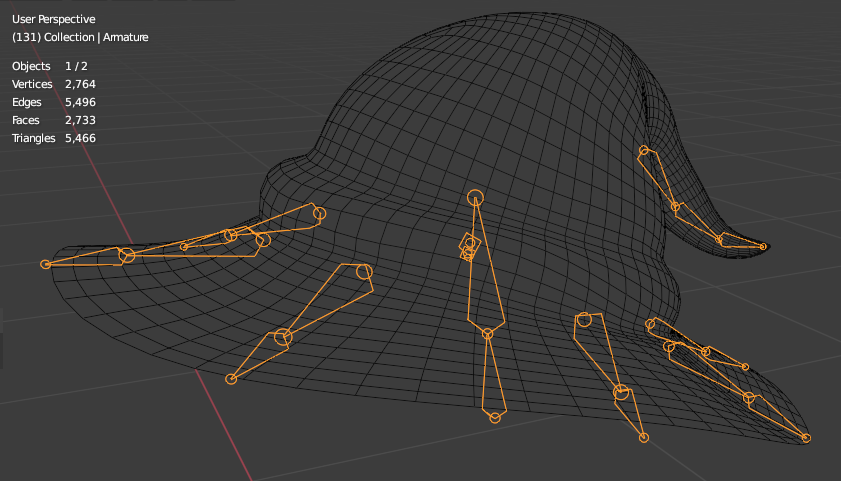Click the "(131) Collection | Armature" overlay text
The width and height of the screenshot is (841, 481).
click(x=80, y=37)
